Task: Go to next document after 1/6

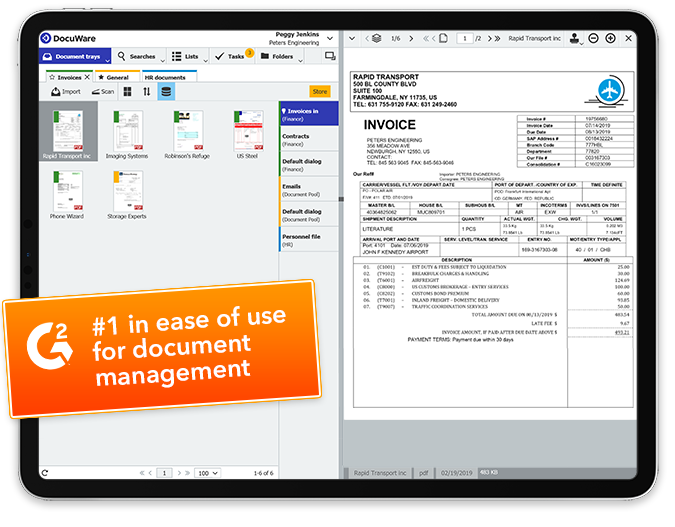Action: pyautogui.click(x=411, y=38)
